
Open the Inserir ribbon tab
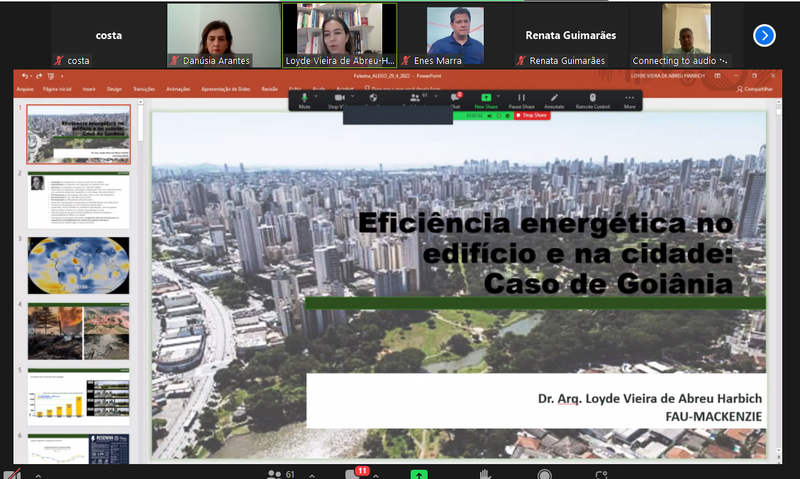click(x=89, y=89)
